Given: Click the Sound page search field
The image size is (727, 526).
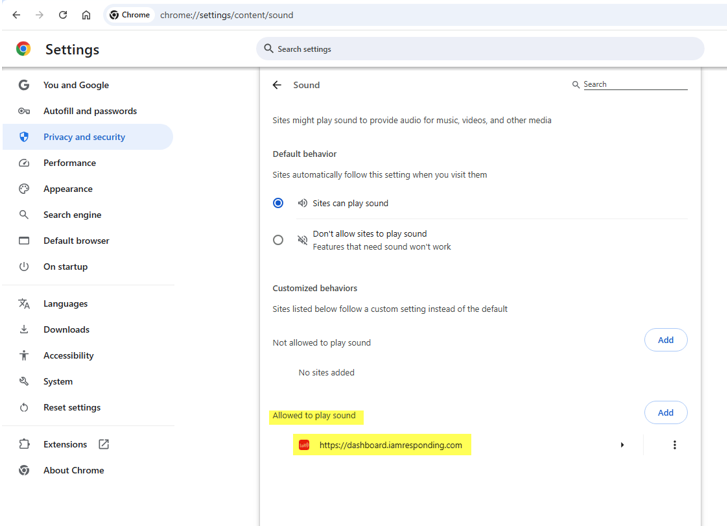Looking at the screenshot, I should click(635, 84).
